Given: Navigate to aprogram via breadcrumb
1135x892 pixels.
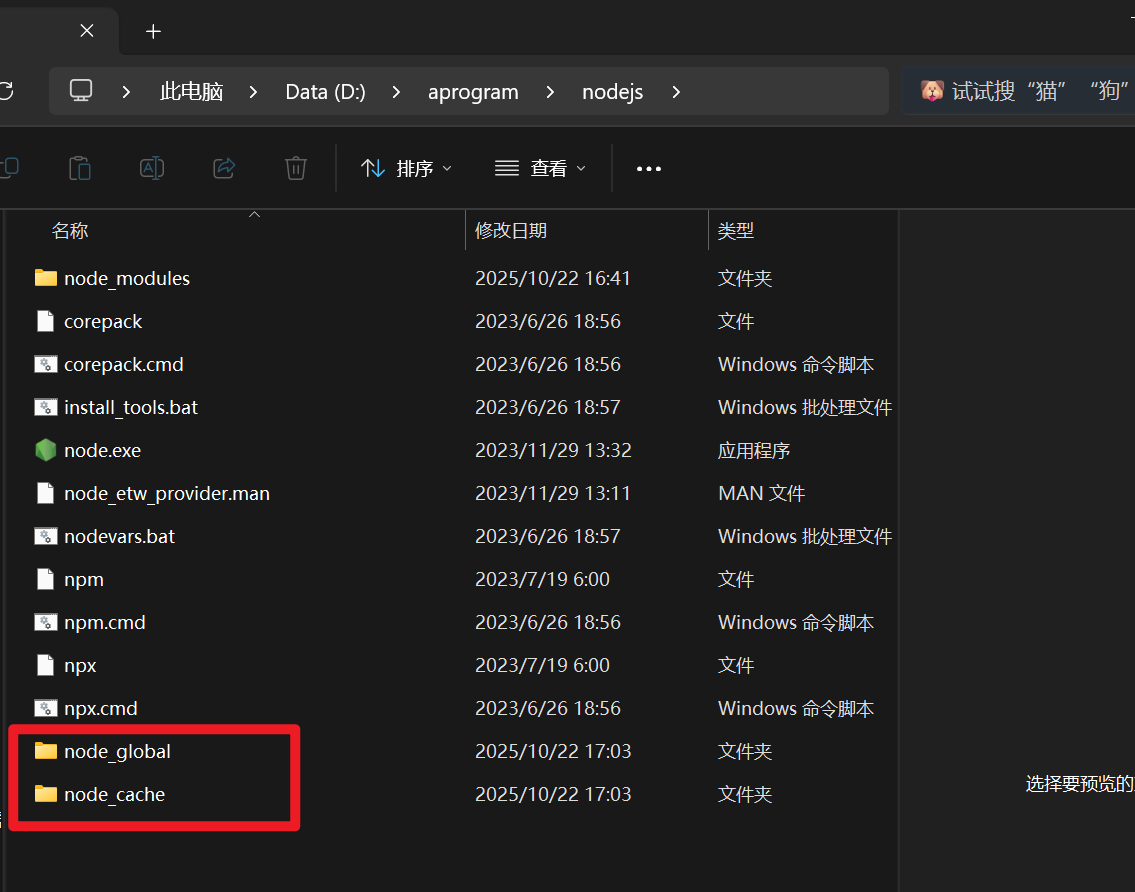Looking at the screenshot, I should coord(472,91).
